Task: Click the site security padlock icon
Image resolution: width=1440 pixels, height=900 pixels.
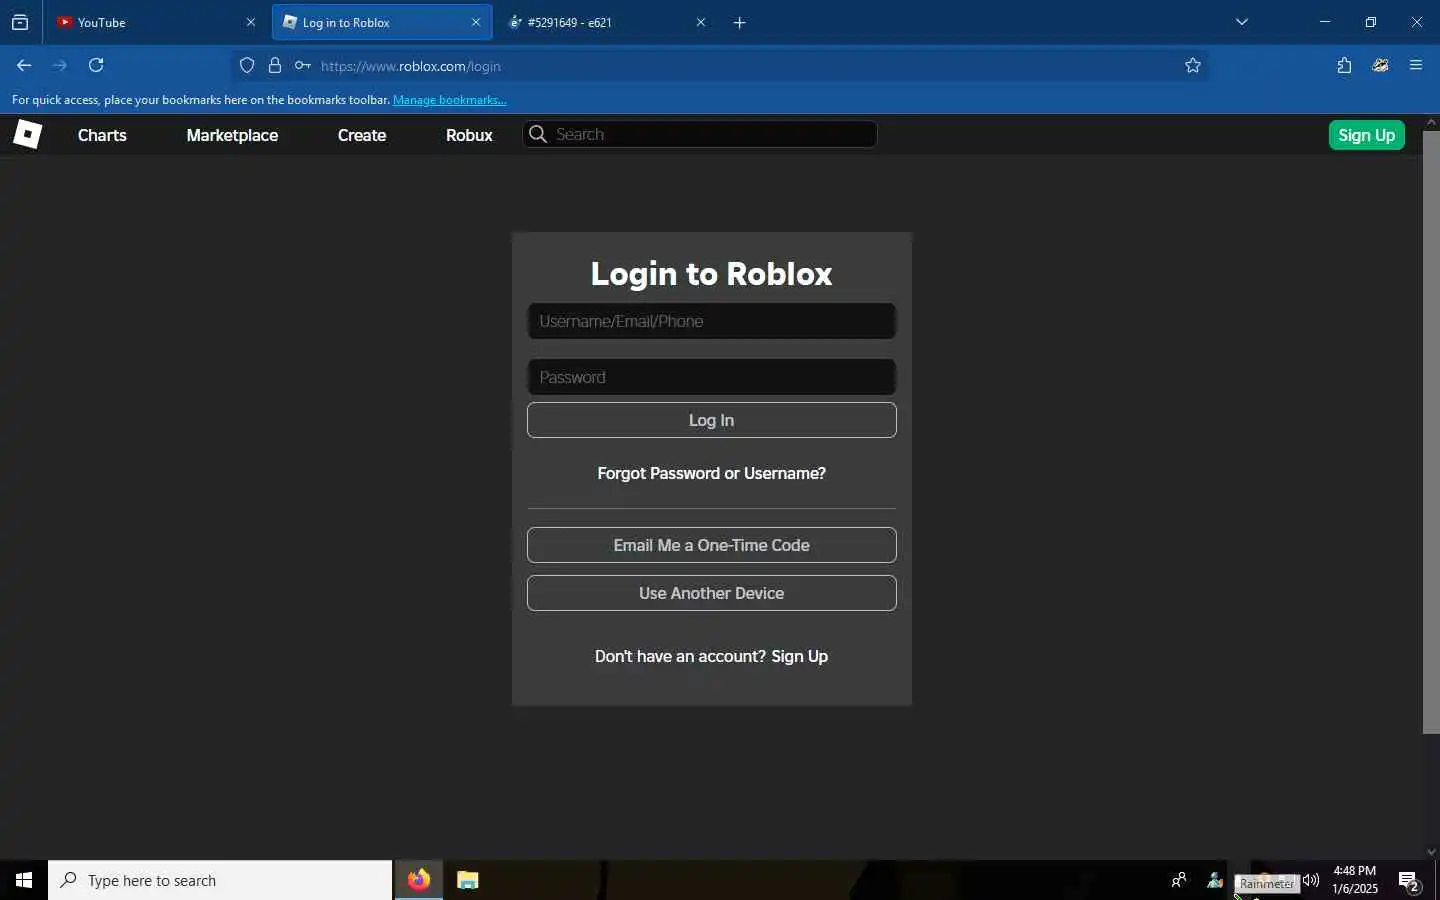Action: (275, 66)
